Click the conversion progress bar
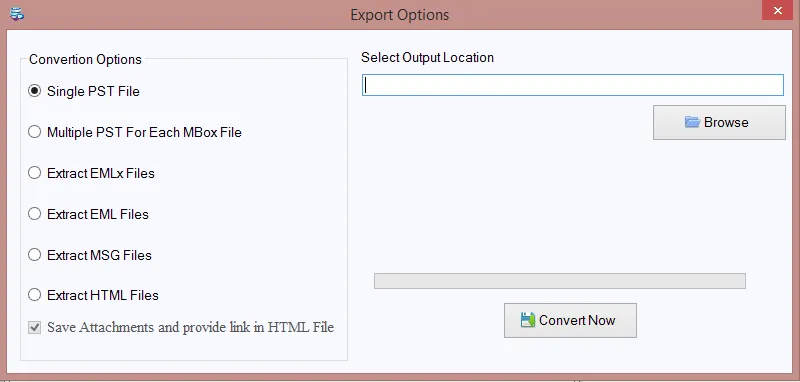This screenshot has height=382, width=800. (560, 281)
